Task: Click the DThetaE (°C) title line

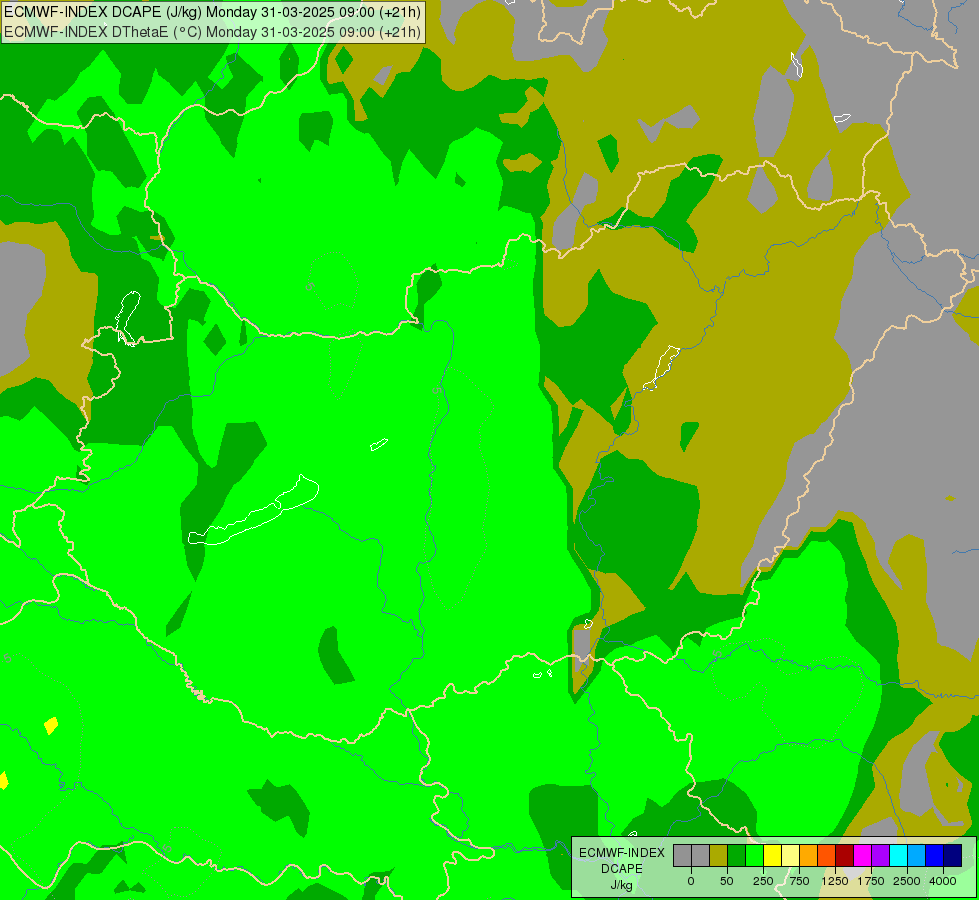Action: (212, 32)
